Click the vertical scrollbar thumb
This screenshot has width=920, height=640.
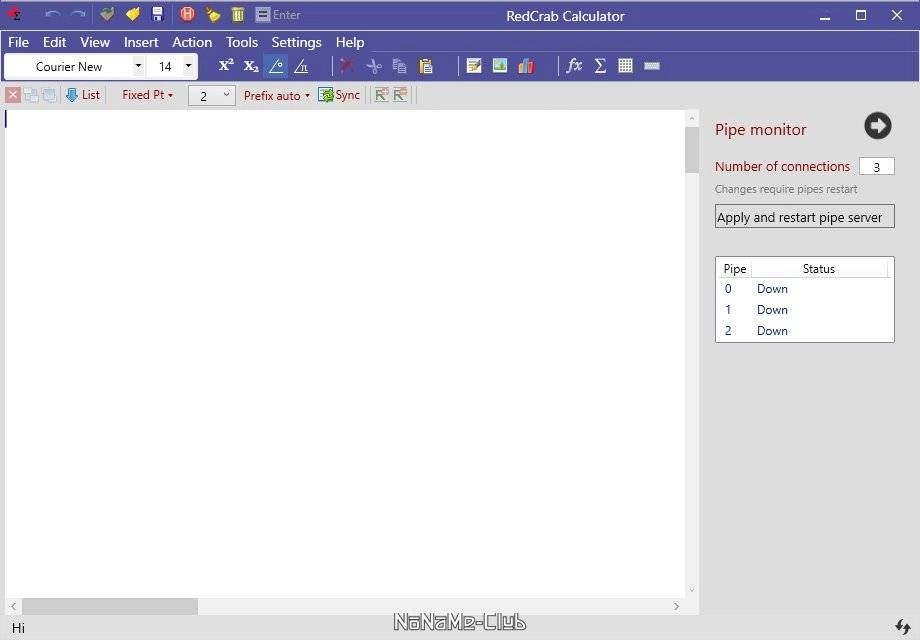691,150
